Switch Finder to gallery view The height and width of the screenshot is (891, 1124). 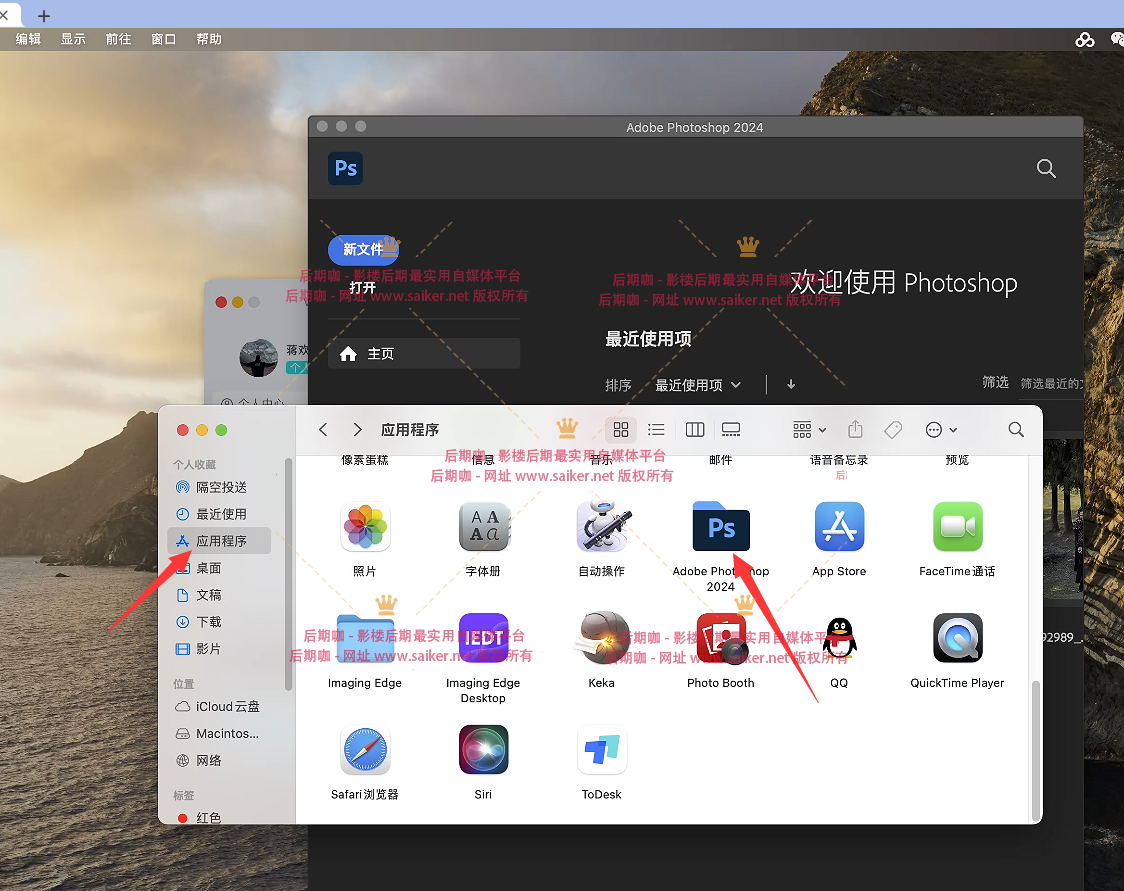pyautogui.click(x=730, y=429)
